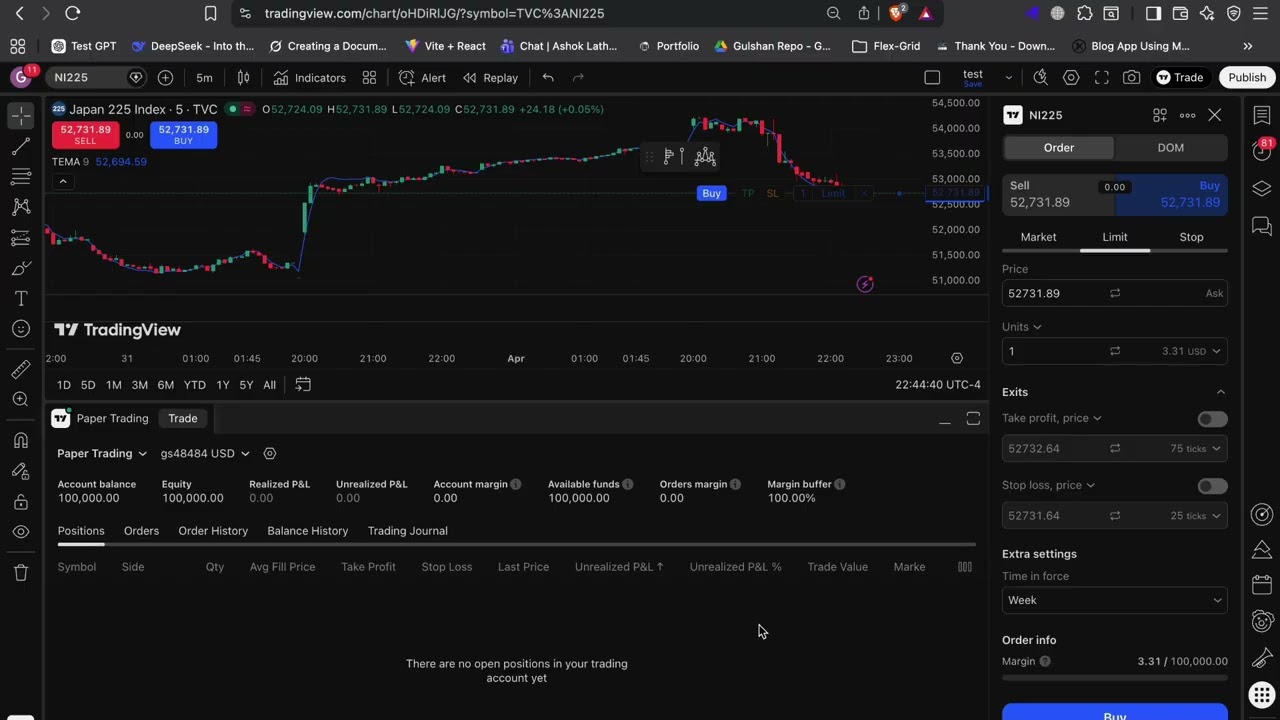1280x720 pixels.
Task: Open the watchlist panel icon
Action: pyautogui.click(x=1262, y=116)
